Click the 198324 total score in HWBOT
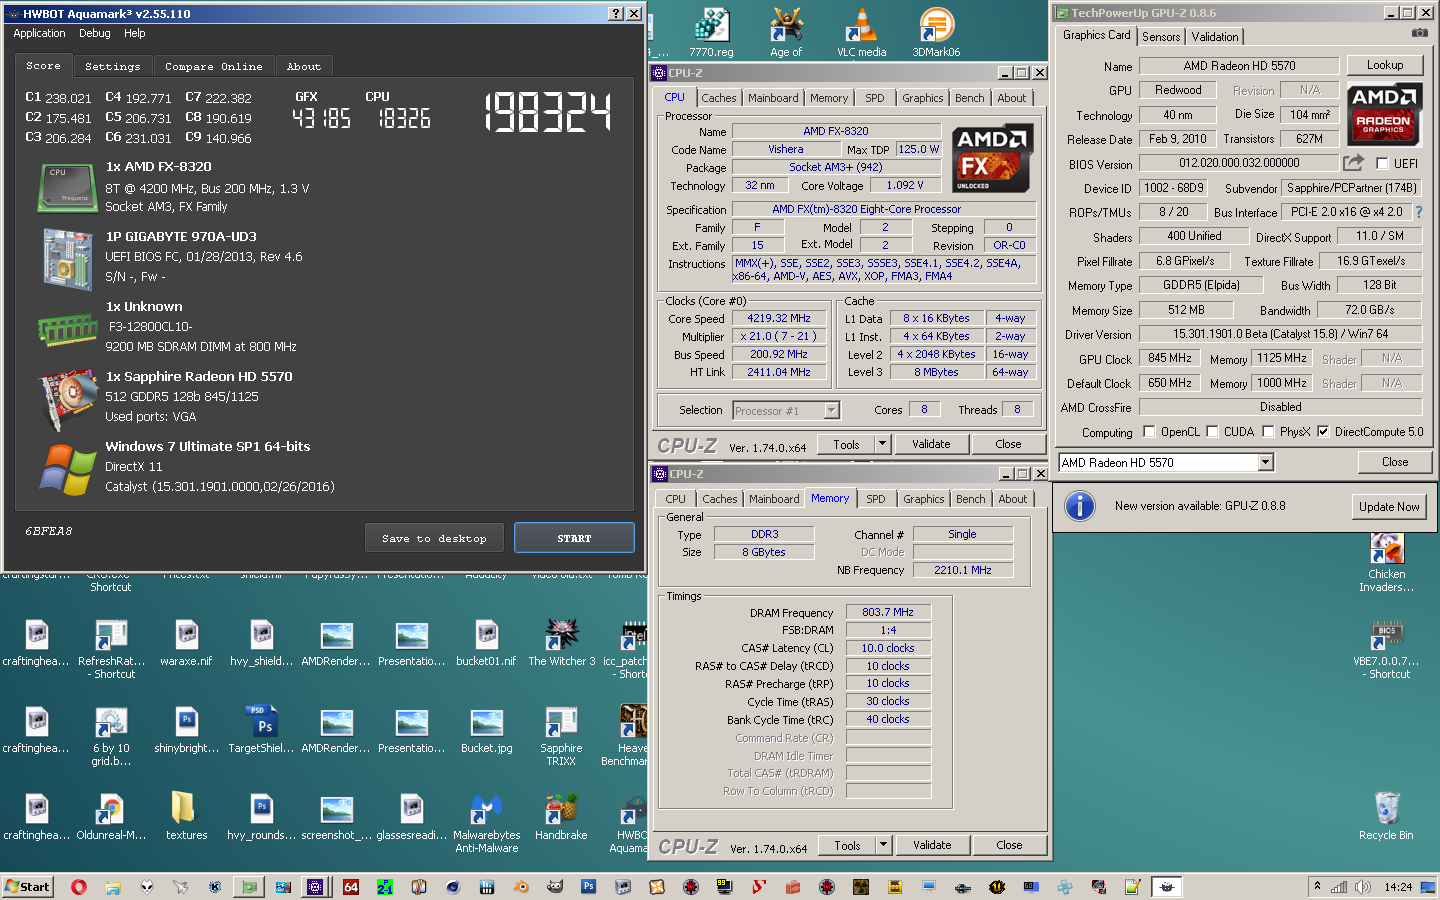 [547, 112]
